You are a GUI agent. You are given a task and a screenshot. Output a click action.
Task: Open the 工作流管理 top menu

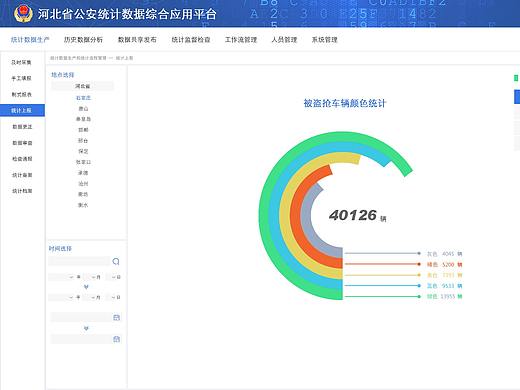pos(241,40)
